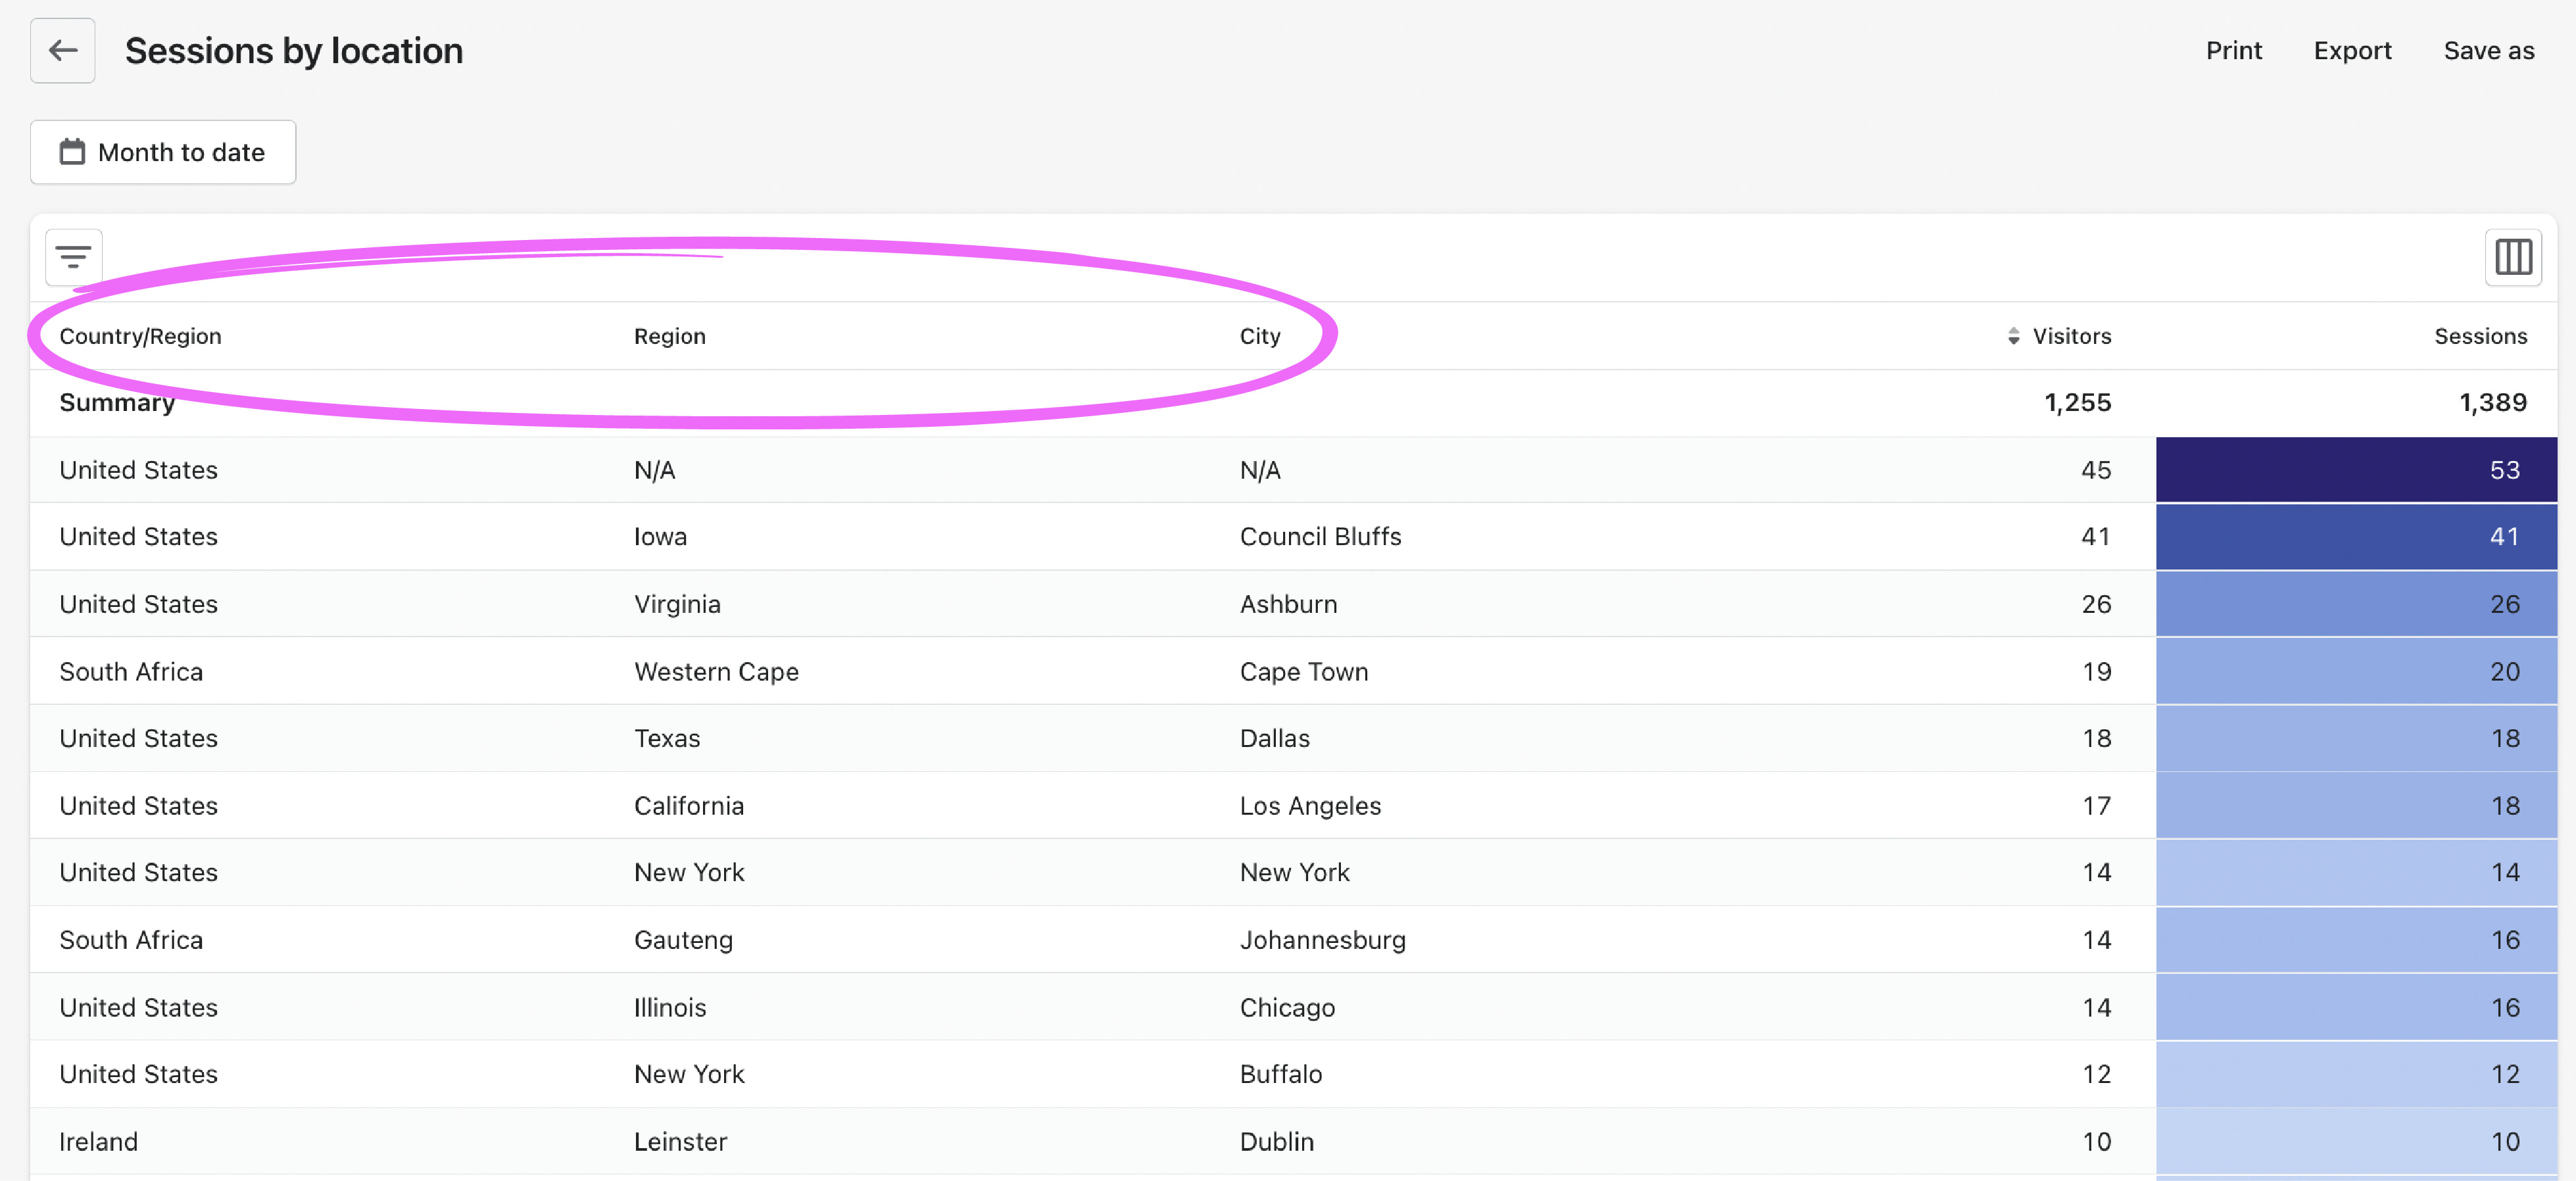
Task: Sort by the Visitors sort arrows
Action: (x=2013, y=336)
